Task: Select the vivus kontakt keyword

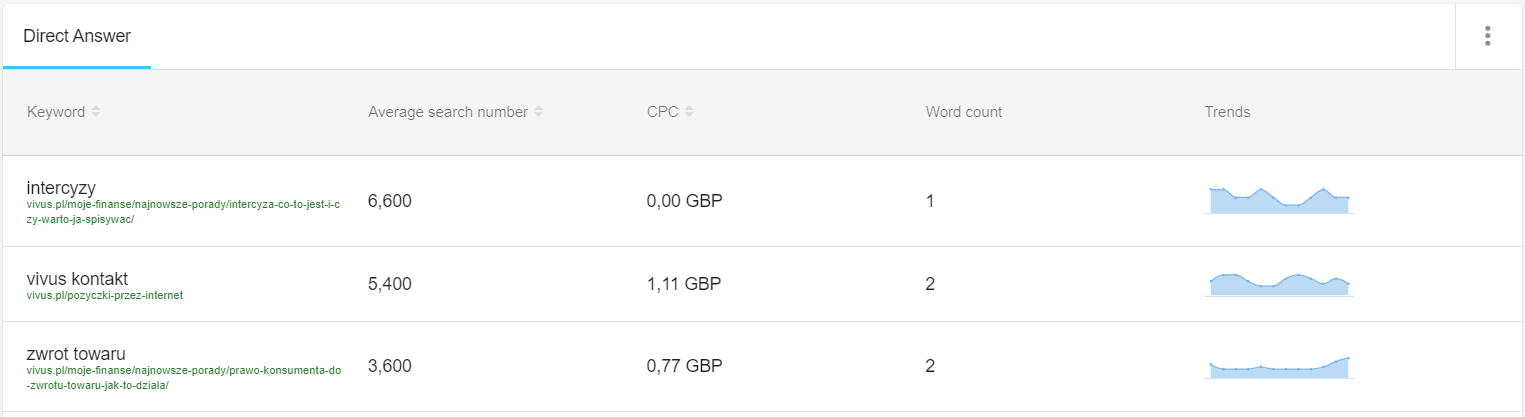Action: (77, 278)
